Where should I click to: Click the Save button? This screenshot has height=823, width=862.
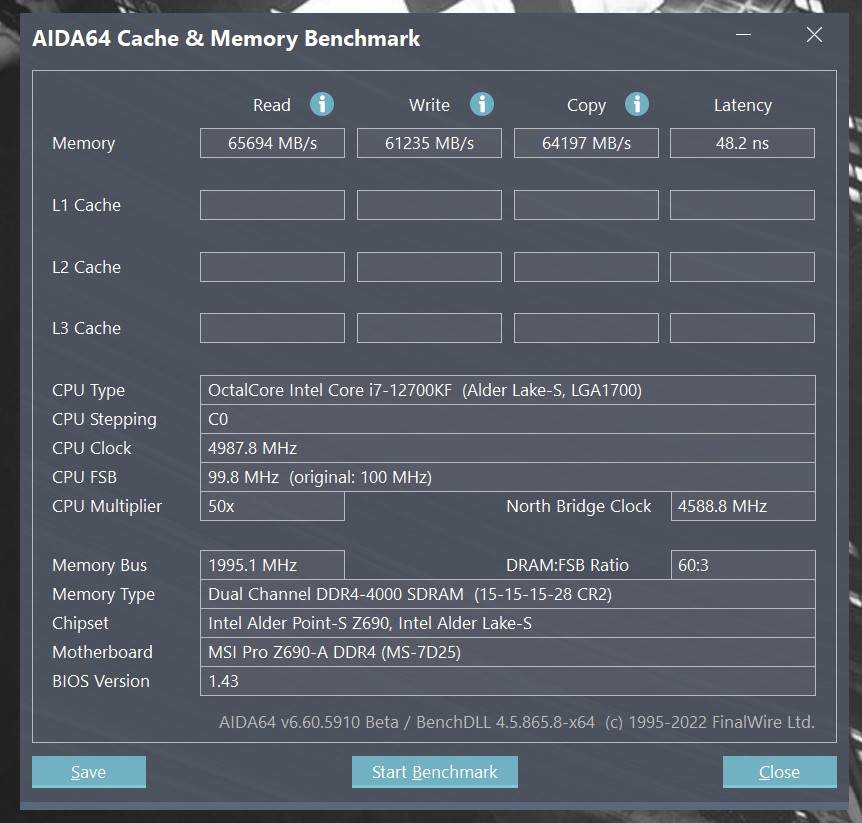coord(89,772)
